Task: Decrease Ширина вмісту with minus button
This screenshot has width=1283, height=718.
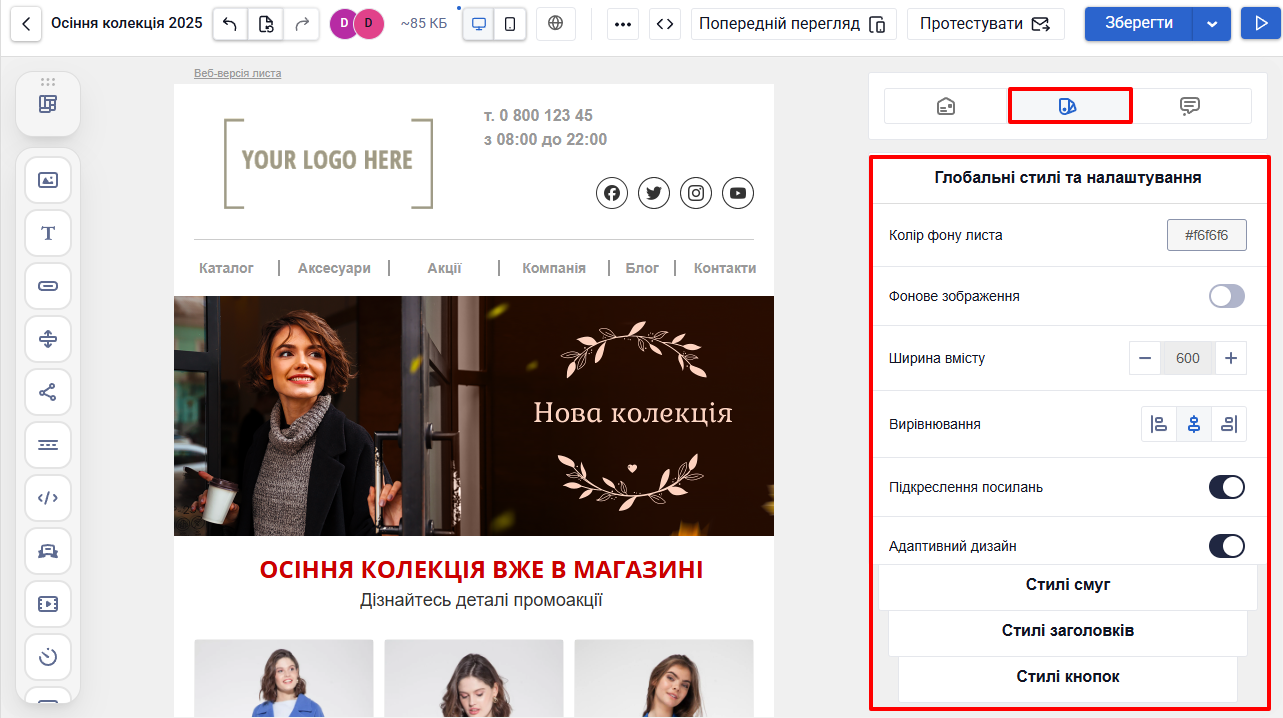Action: pyautogui.click(x=1145, y=358)
